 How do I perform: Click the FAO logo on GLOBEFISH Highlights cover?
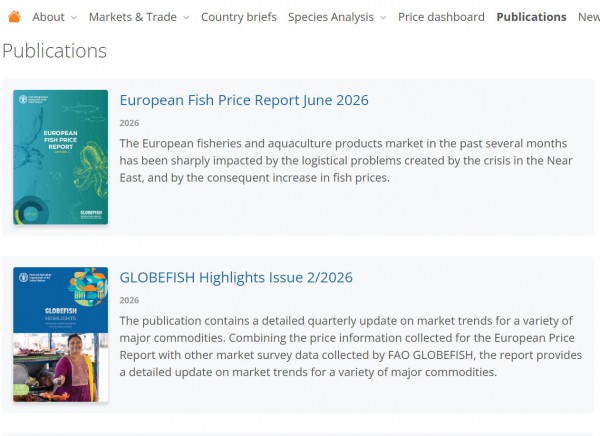[x=23, y=277]
